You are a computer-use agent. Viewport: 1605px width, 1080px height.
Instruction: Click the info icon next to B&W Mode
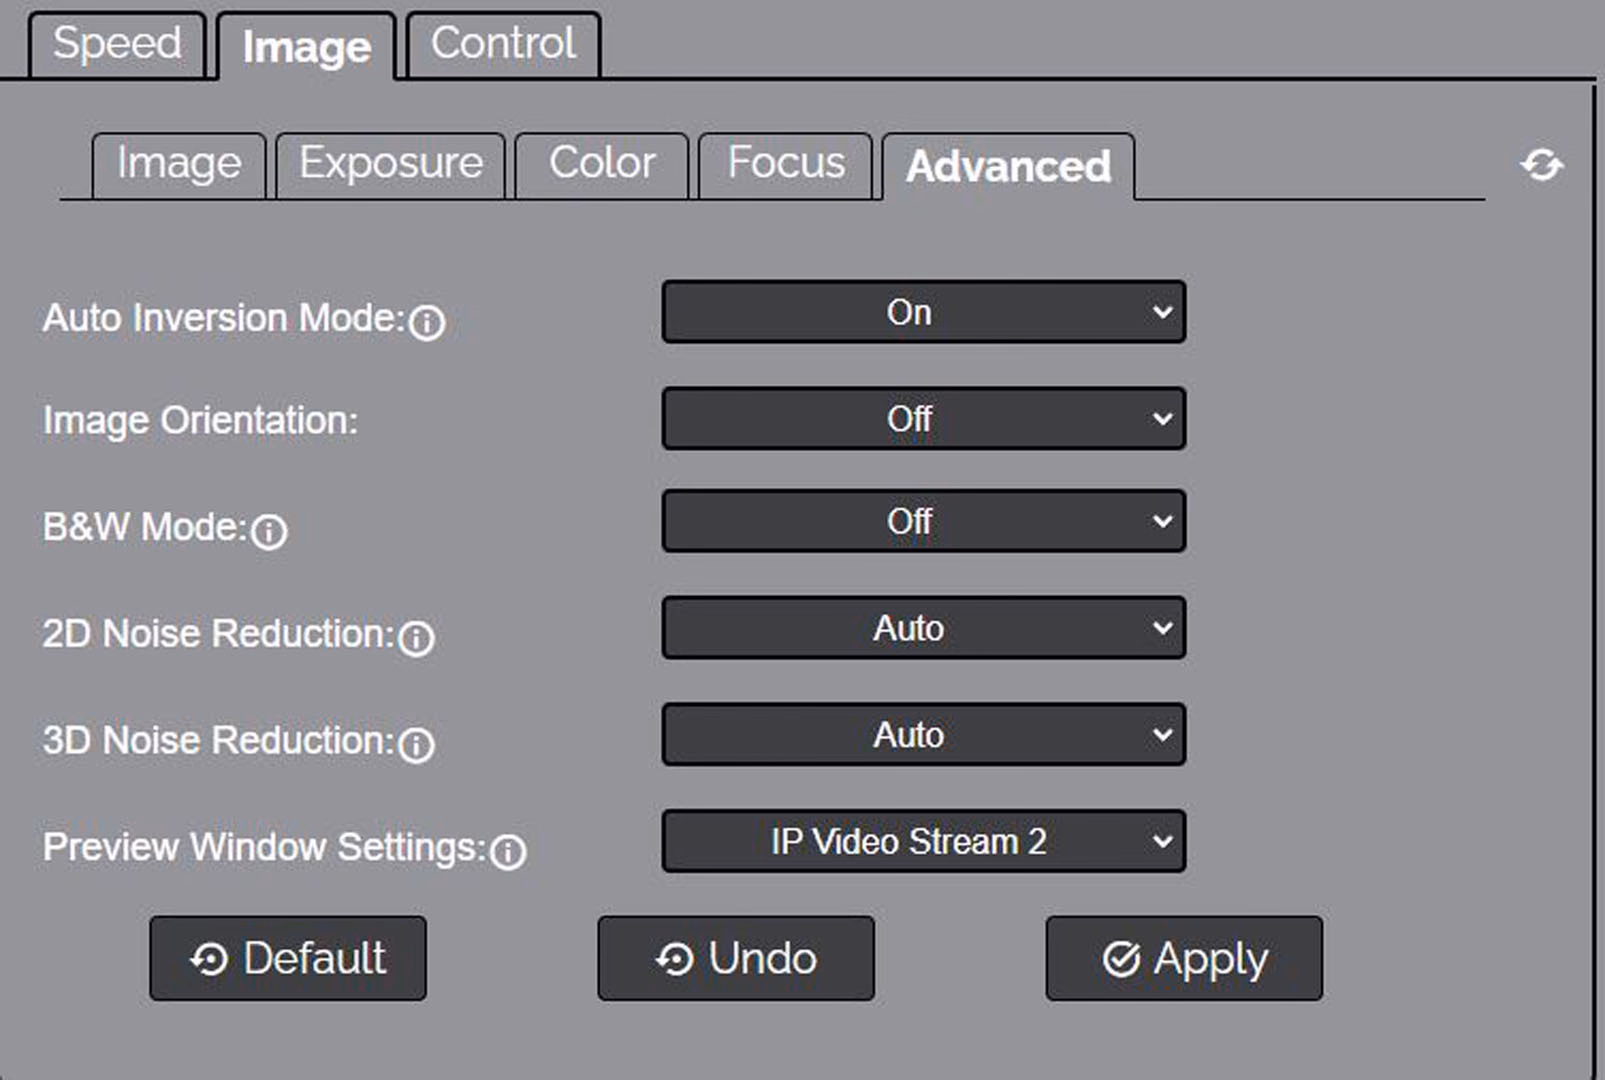269,532
